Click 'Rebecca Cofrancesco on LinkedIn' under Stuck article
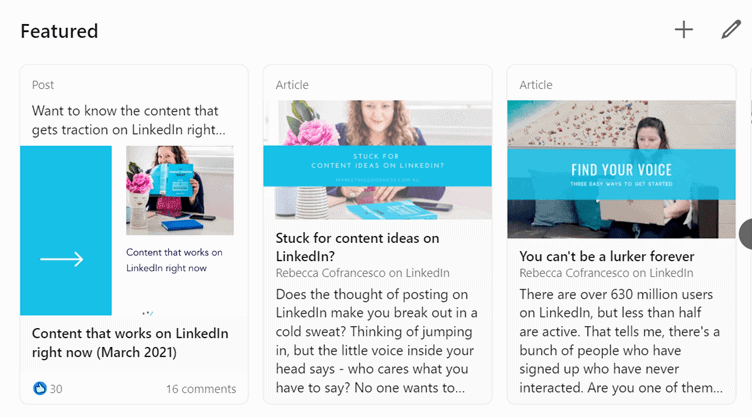The image size is (752, 417). coord(363,273)
